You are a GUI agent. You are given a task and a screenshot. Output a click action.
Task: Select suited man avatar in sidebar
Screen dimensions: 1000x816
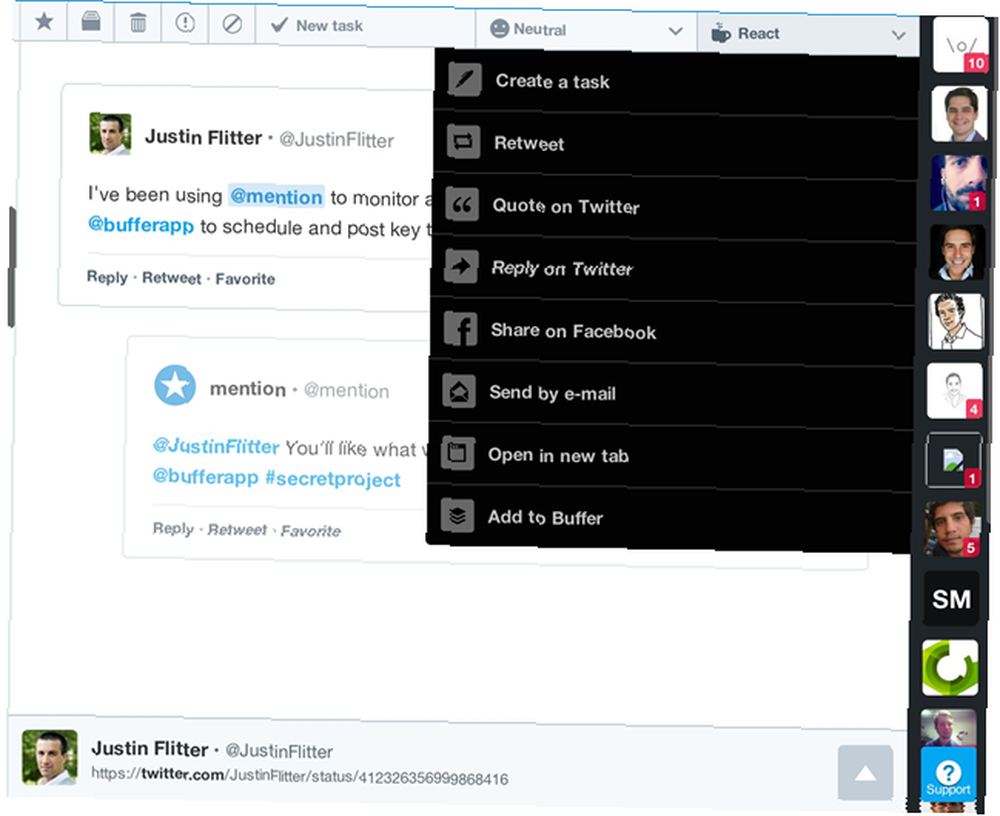click(959, 114)
